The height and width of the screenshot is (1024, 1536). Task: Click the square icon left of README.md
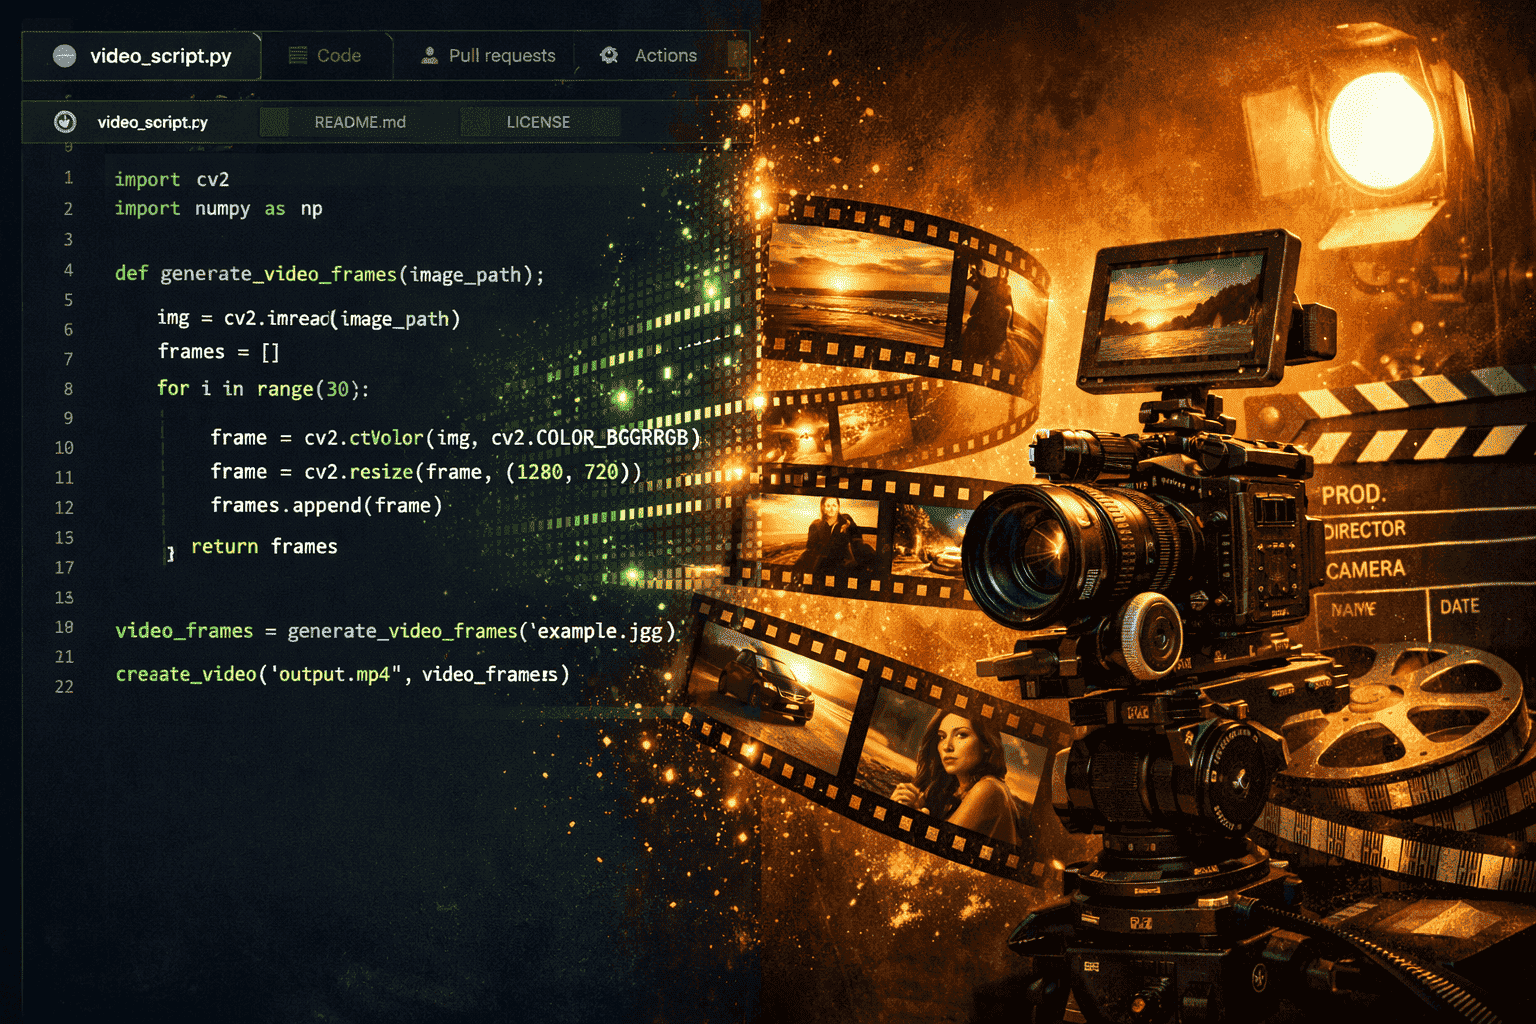coord(275,122)
